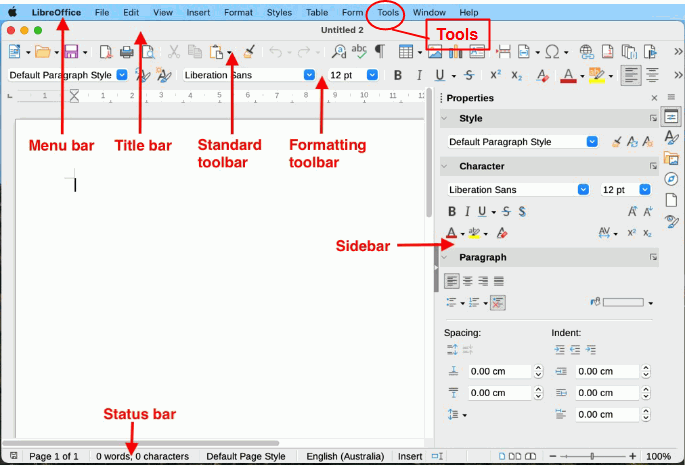The image size is (685, 466).
Task: Click the Insert Page Break icon
Action: point(504,52)
